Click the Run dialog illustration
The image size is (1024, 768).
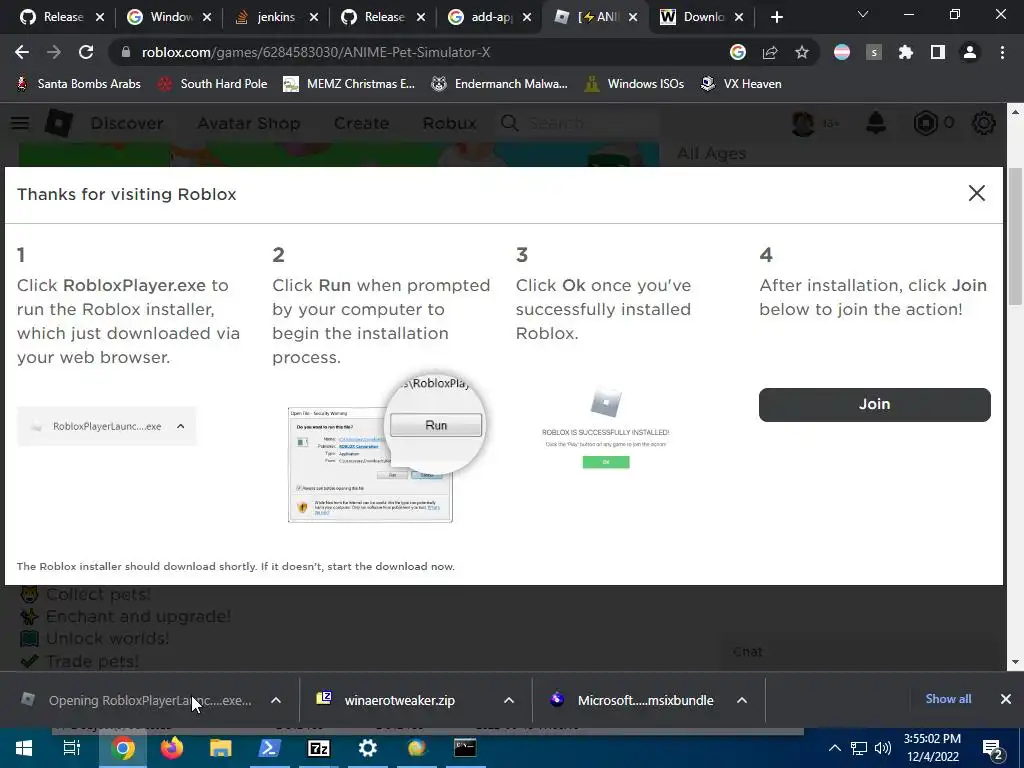coord(385,448)
